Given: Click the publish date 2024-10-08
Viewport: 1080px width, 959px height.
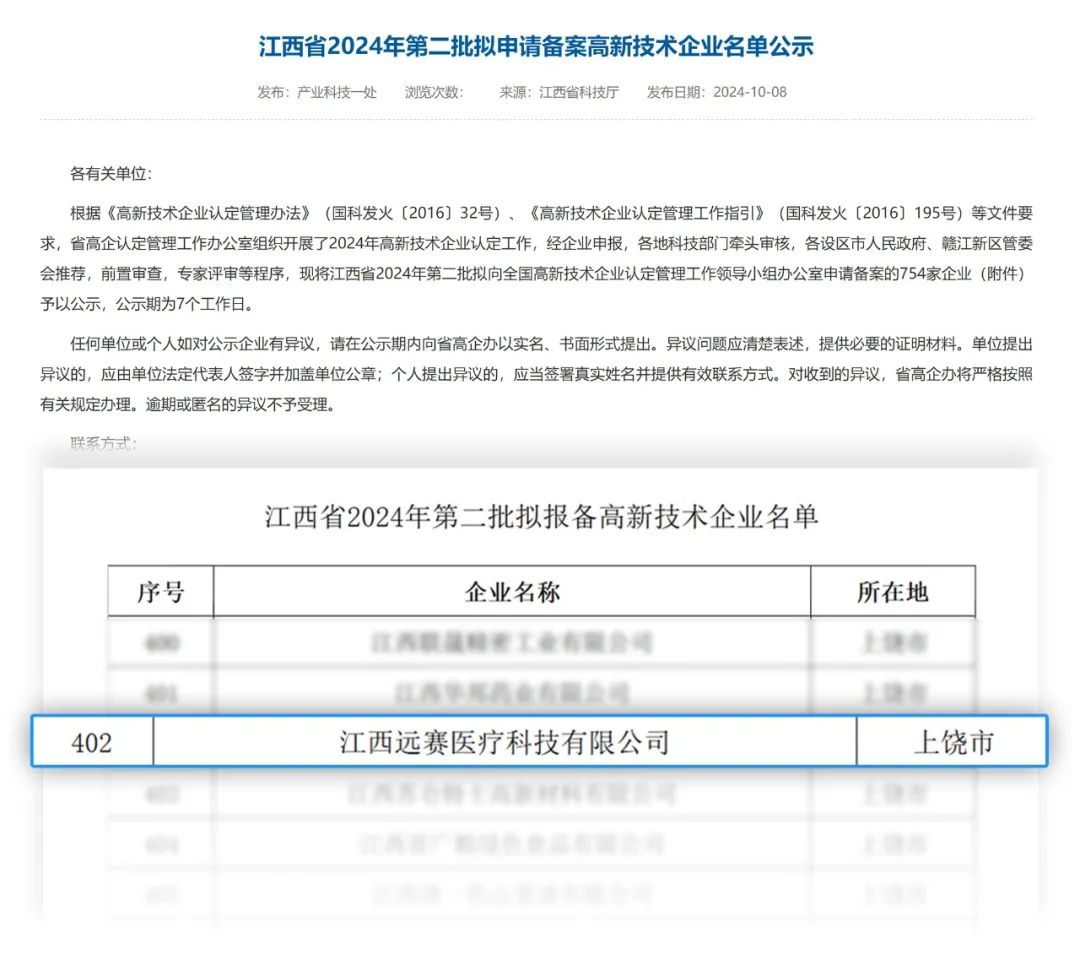Looking at the screenshot, I should pos(749,92).
